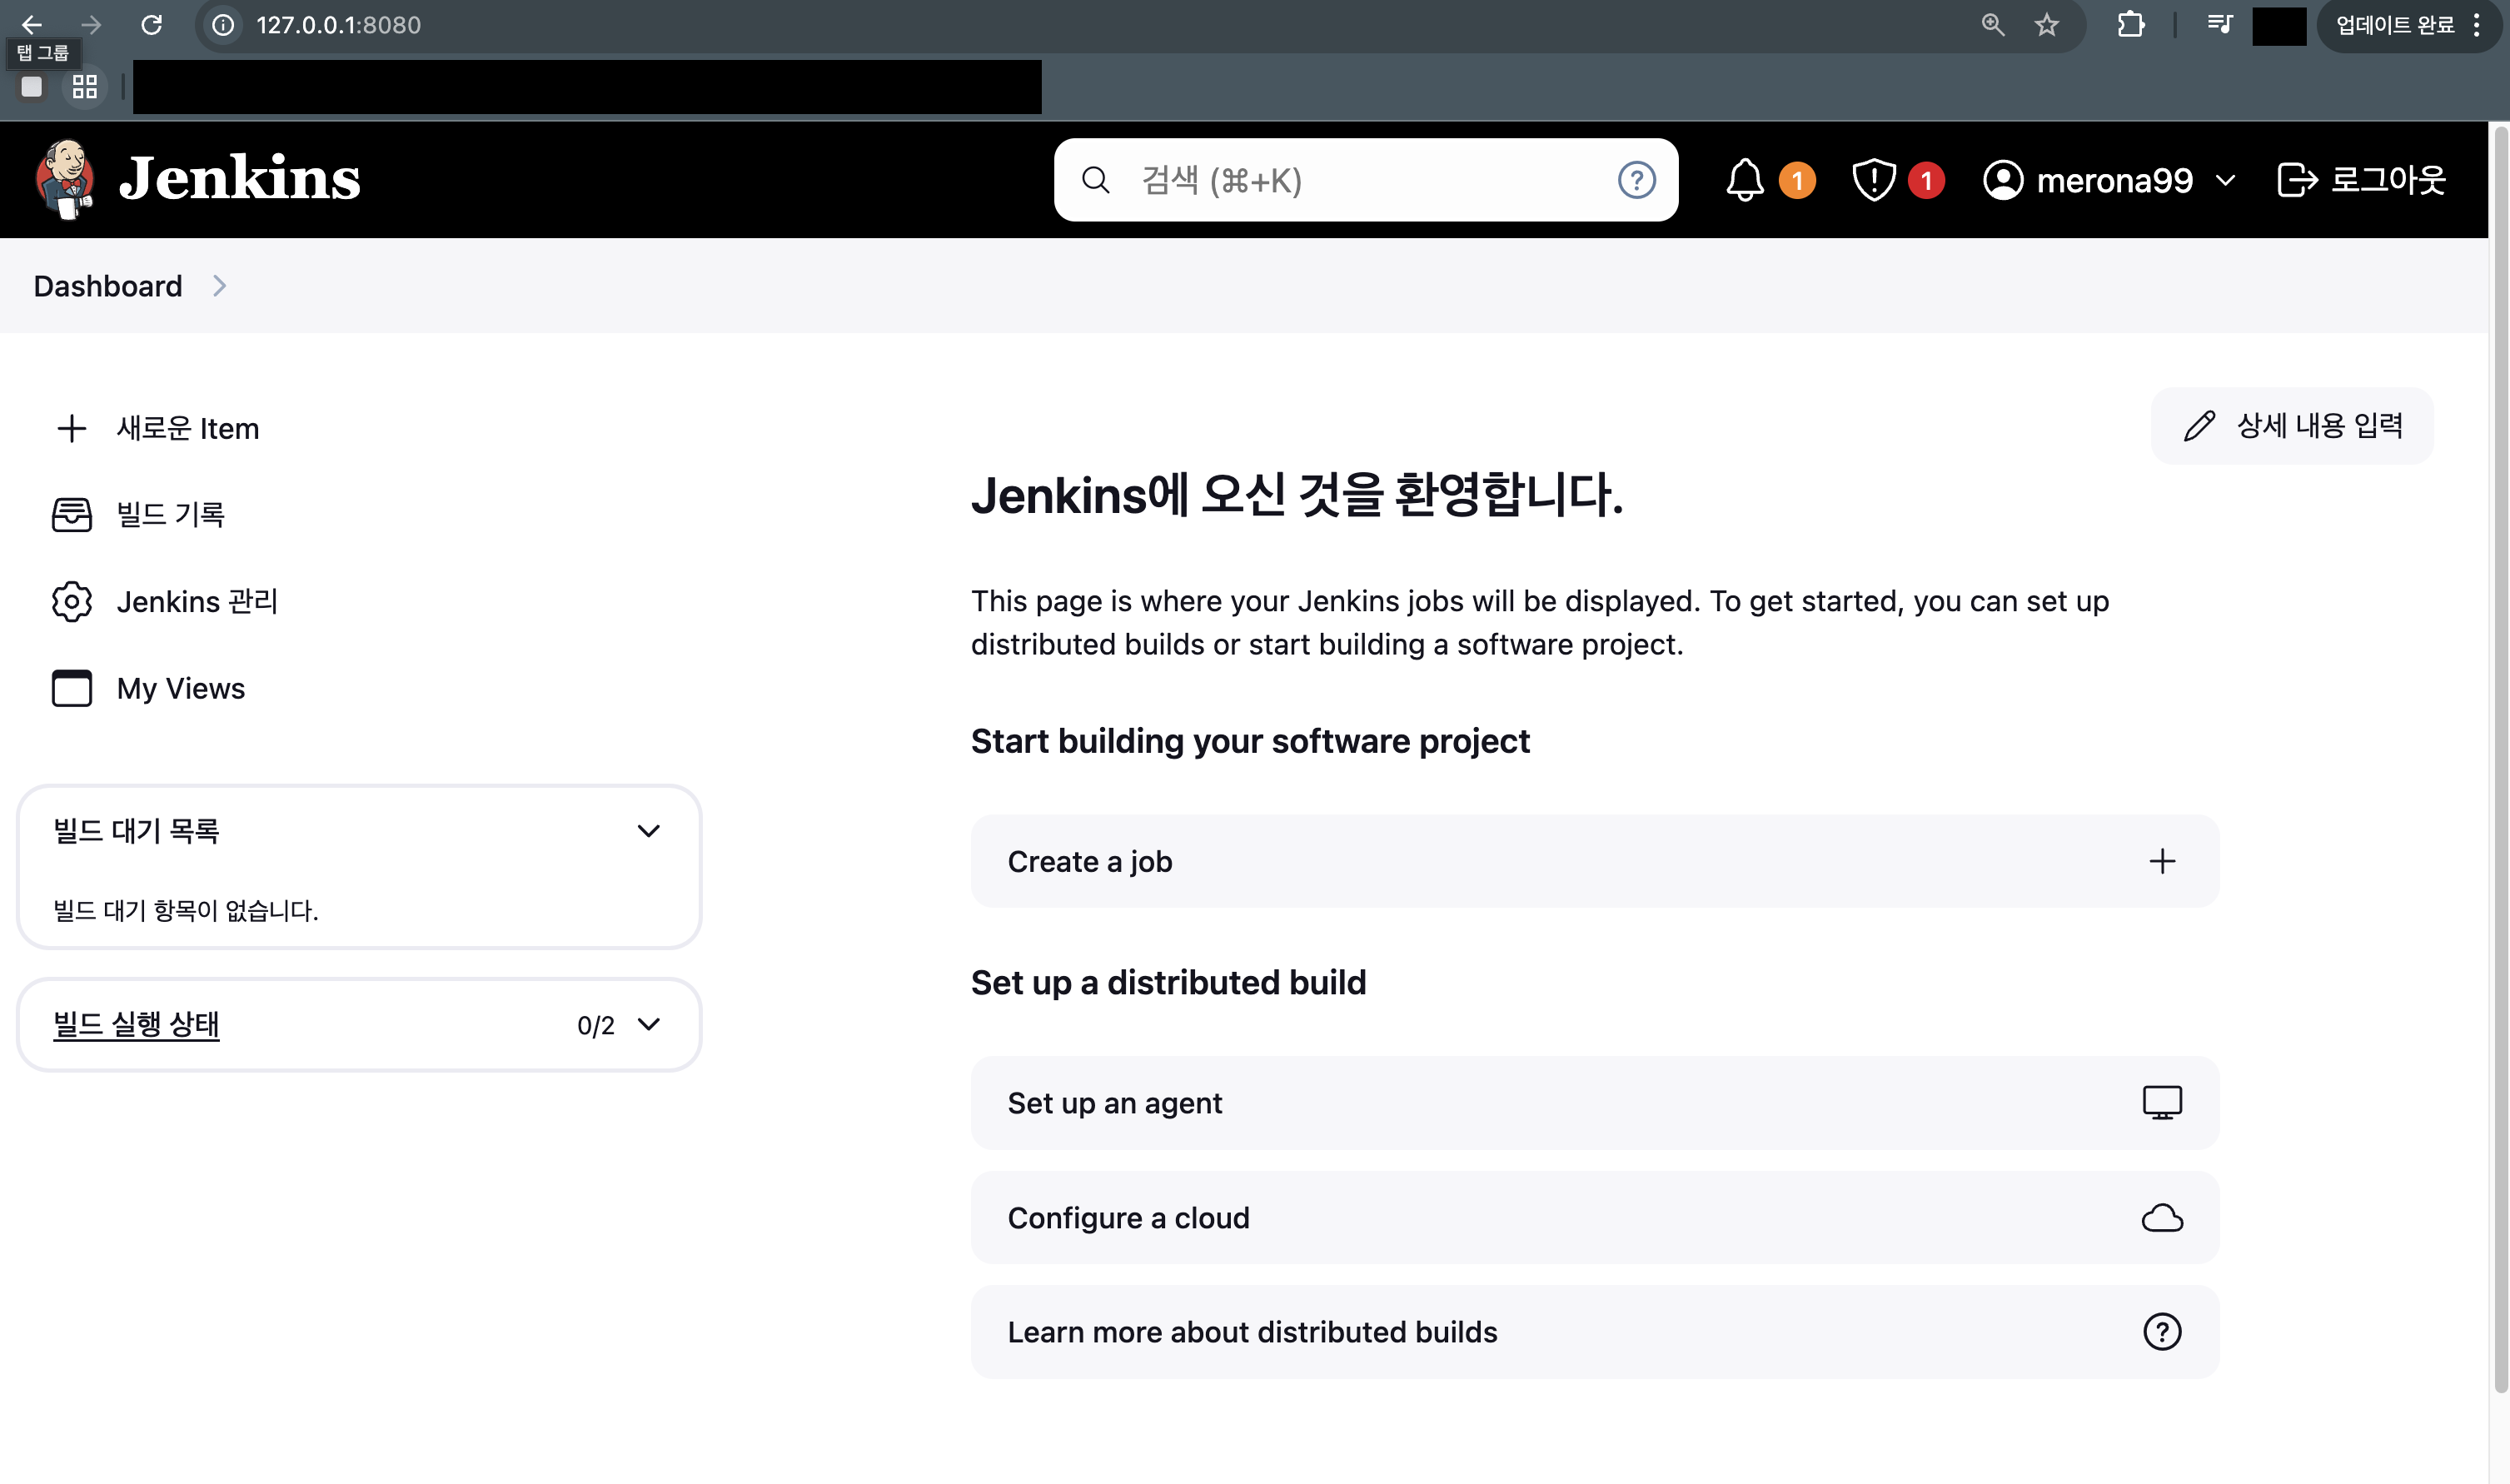Click the red security warning badge
Image resolution: width=2510 pixels, height=1484 pixels.
(x=1926, y=180)
